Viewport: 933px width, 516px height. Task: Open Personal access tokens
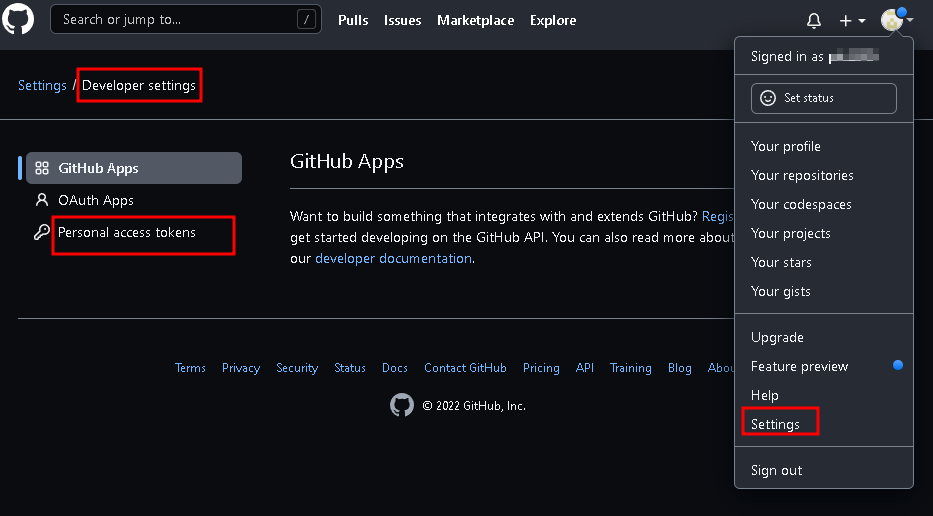tap(127, 233)
